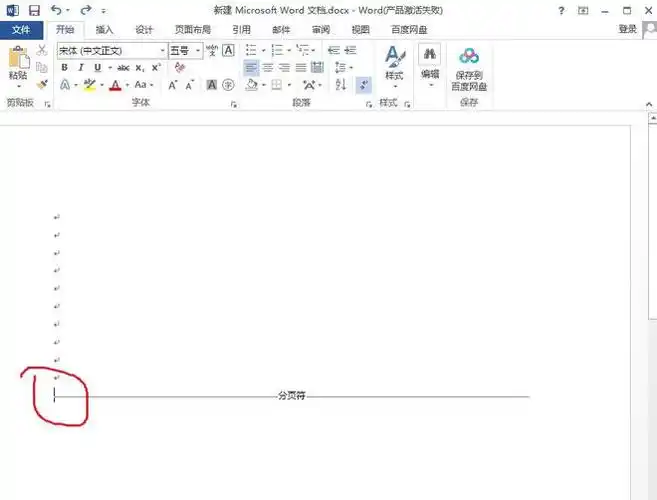Image resolution: width=657 pixels, height=500 pixels.
Task: Expand the numbering list dropdown arrow
Action: pos(289,51)
